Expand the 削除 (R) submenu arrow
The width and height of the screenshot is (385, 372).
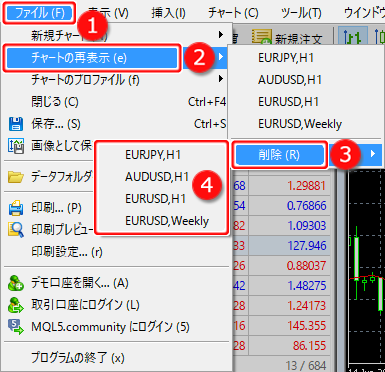click(373, 154)
